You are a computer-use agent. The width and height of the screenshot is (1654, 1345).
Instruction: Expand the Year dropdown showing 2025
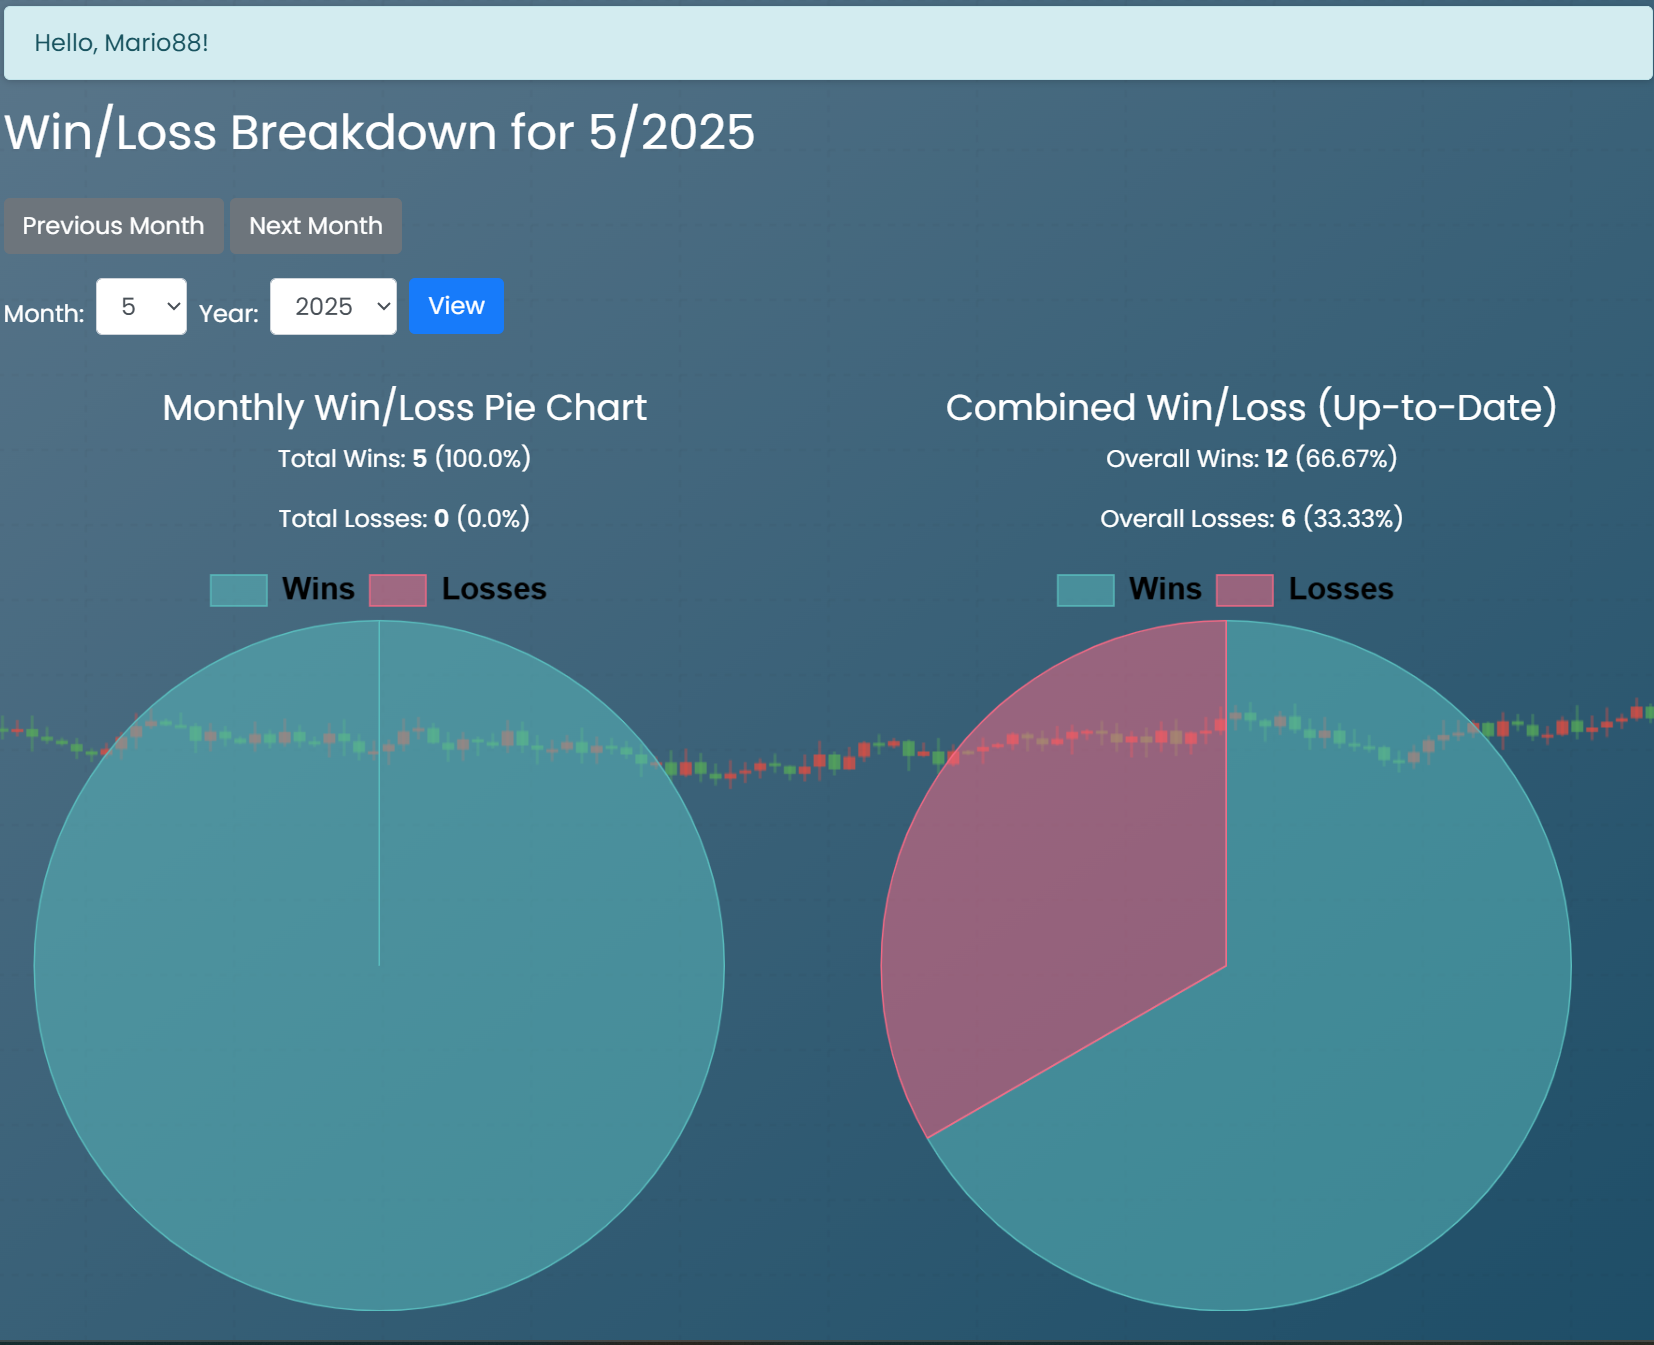[x=333, y=307]
